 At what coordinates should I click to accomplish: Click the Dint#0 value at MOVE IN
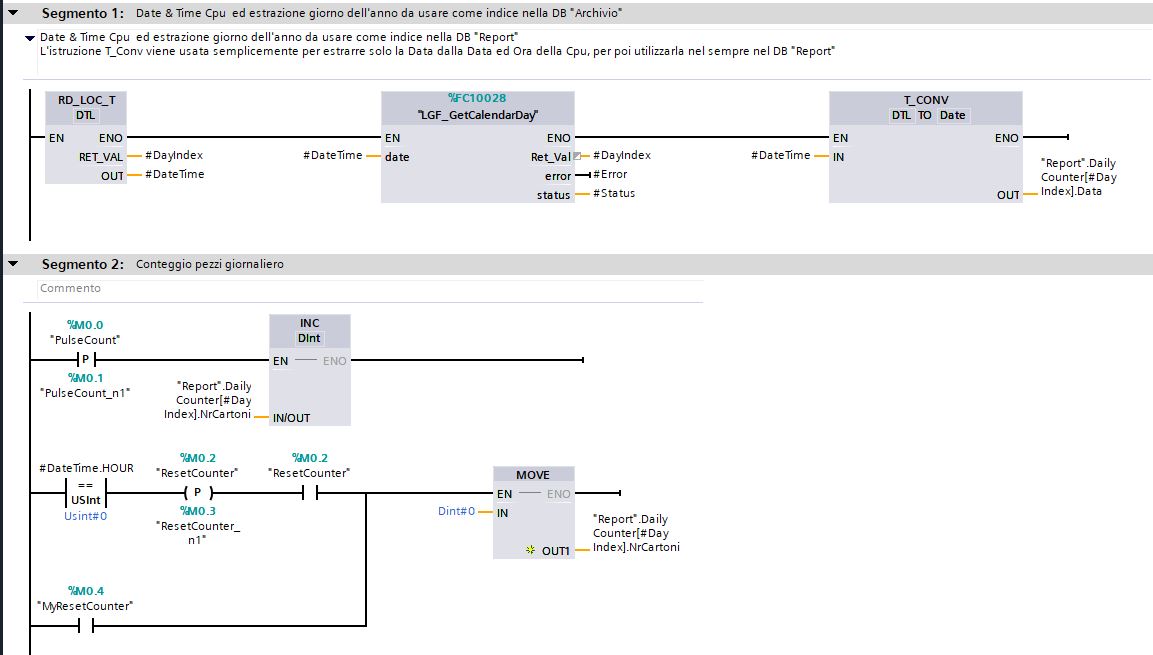point(456,511)
